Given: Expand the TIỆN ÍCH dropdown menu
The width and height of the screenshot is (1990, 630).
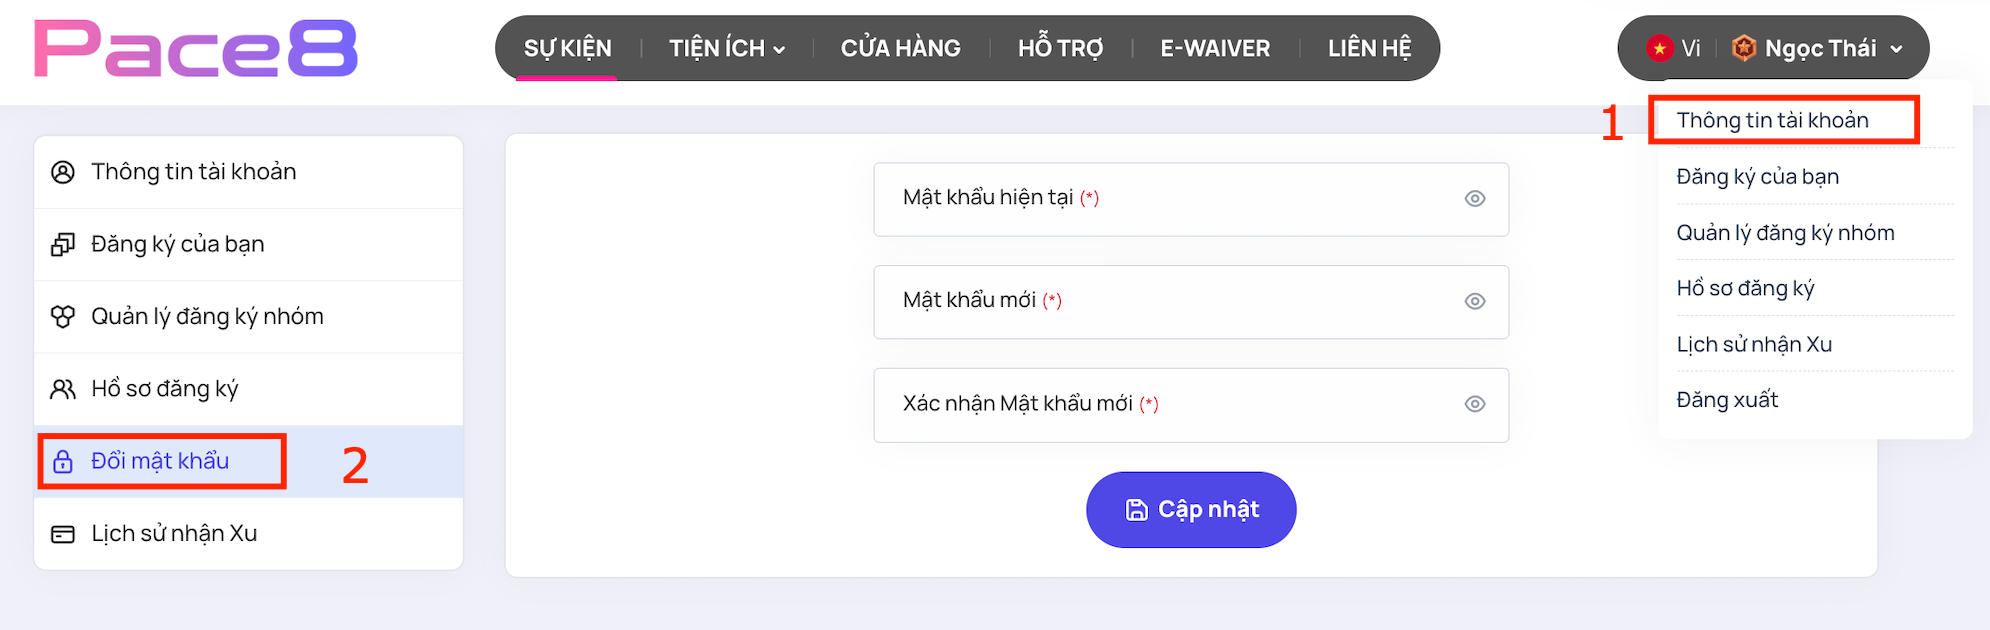Looking at the screenshot, I should pos(727,48).
